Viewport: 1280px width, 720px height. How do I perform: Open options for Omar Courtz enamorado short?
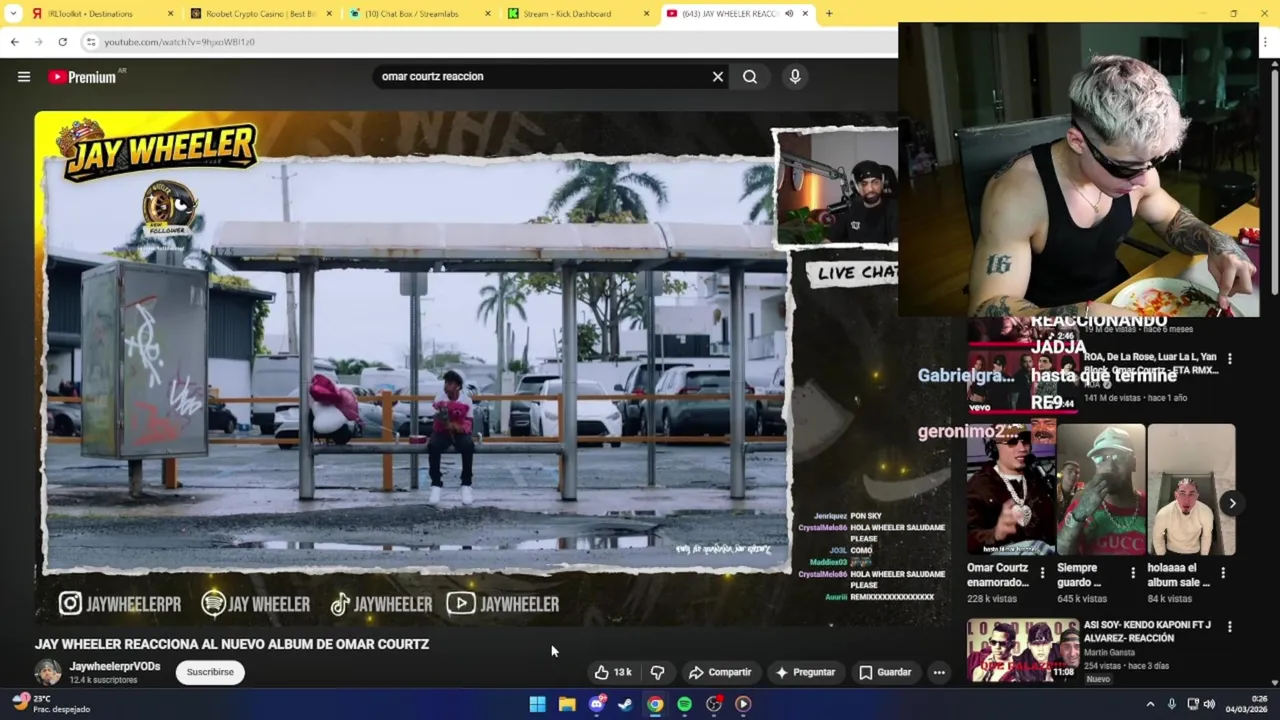point(1042,573)
